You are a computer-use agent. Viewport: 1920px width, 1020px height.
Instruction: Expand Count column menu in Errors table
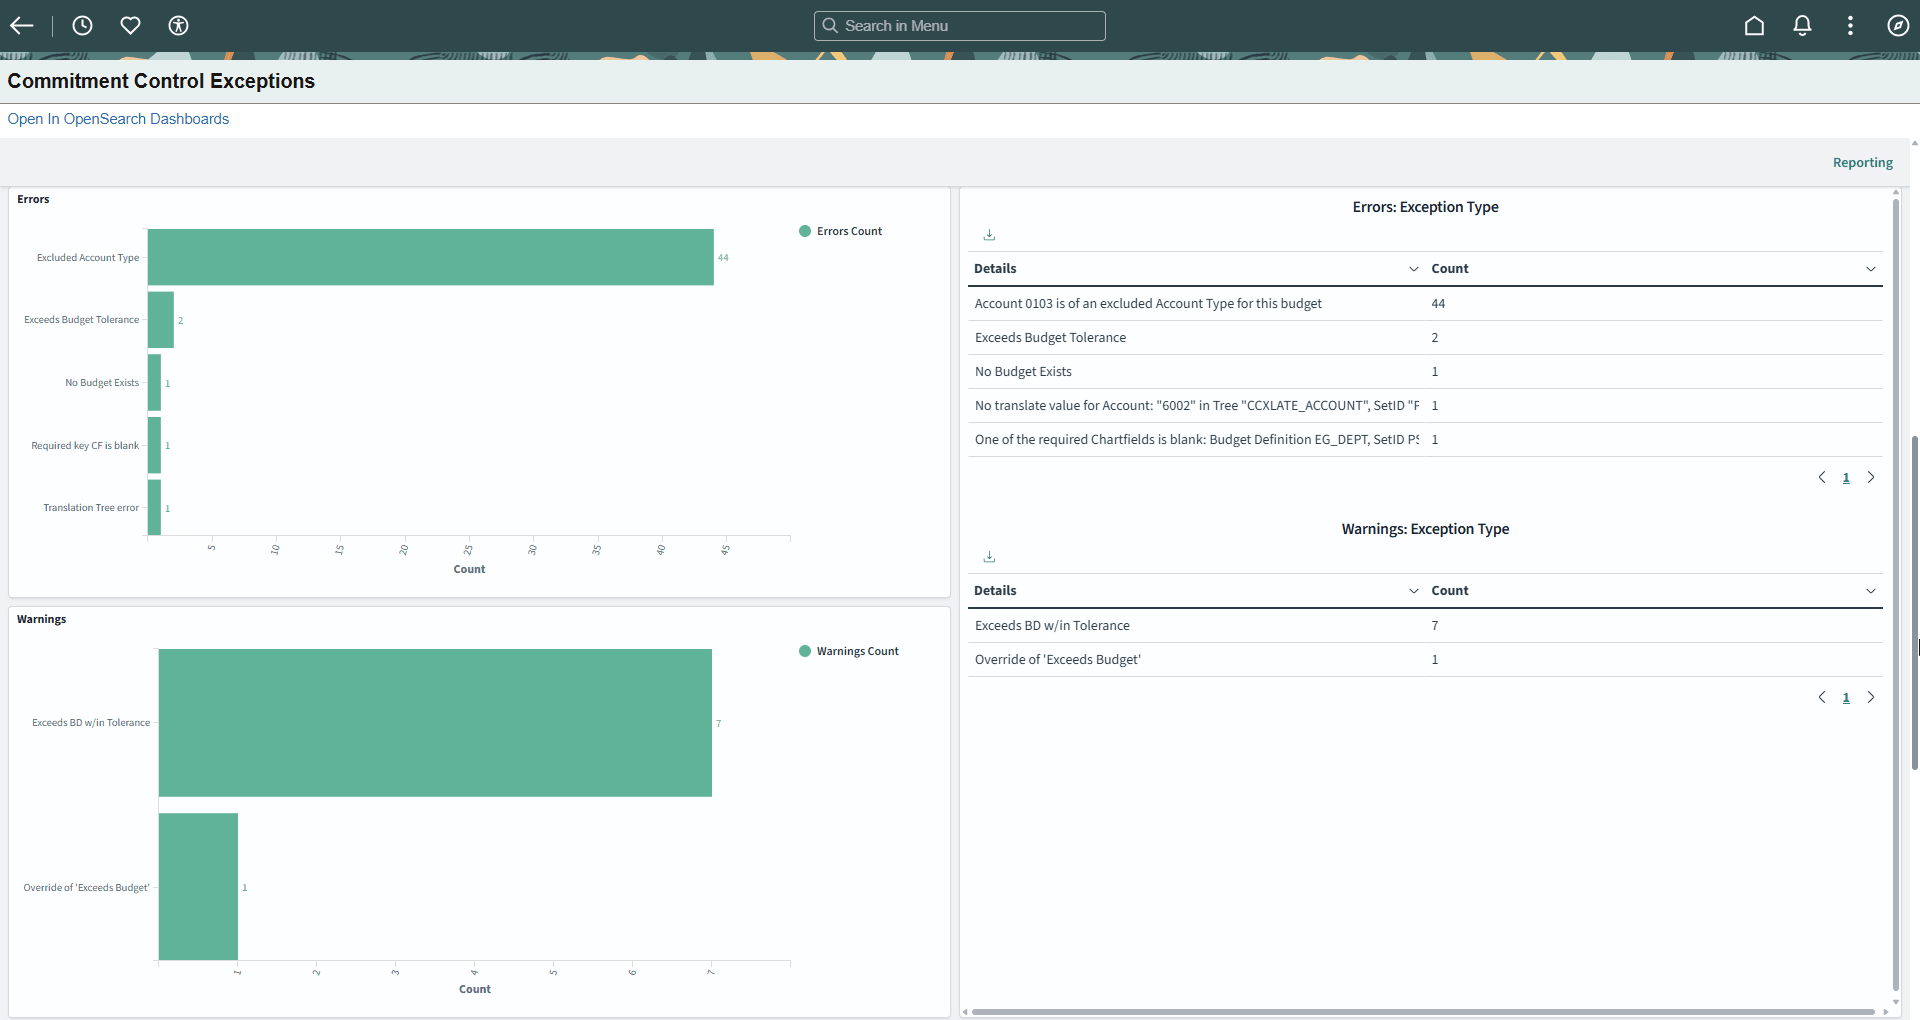pyautogui.click(x=1870, y=269)
